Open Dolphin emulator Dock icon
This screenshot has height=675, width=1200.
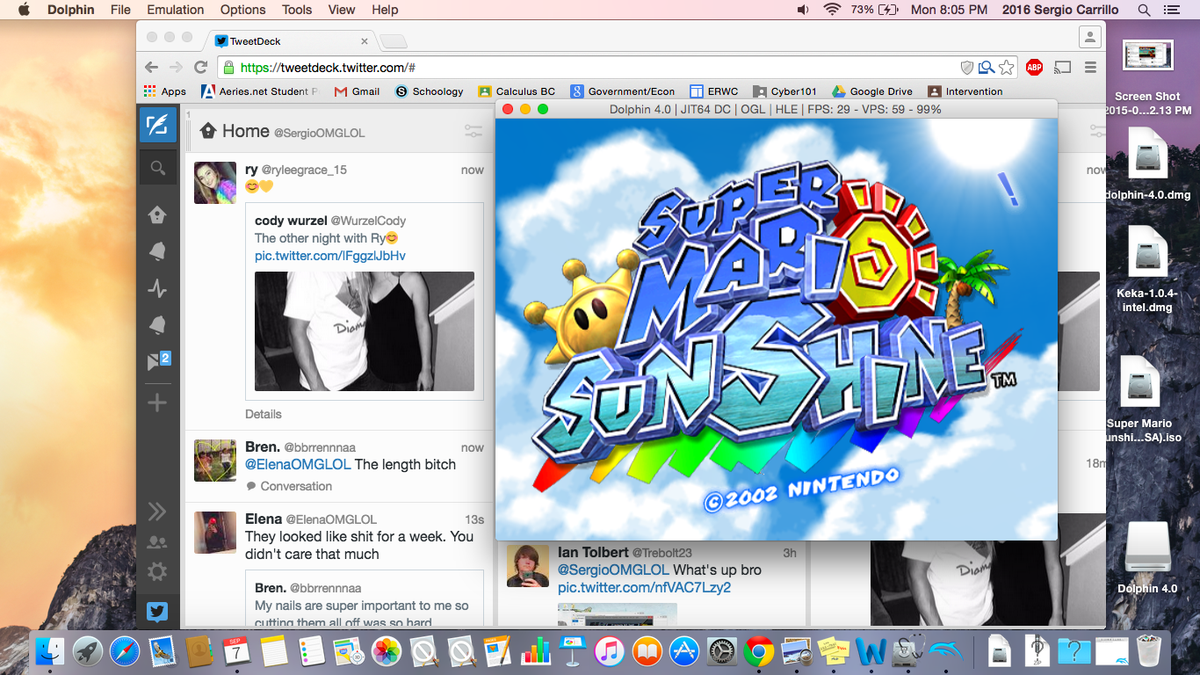coord(946,652)
